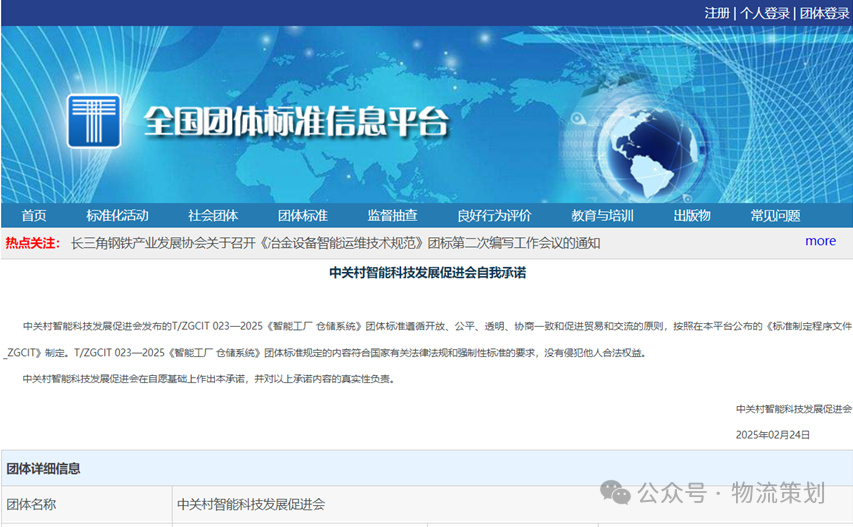This screenshot has width=853, height=527.
Task: Click the 热点关注 label
Action: (x=33, y=243)
